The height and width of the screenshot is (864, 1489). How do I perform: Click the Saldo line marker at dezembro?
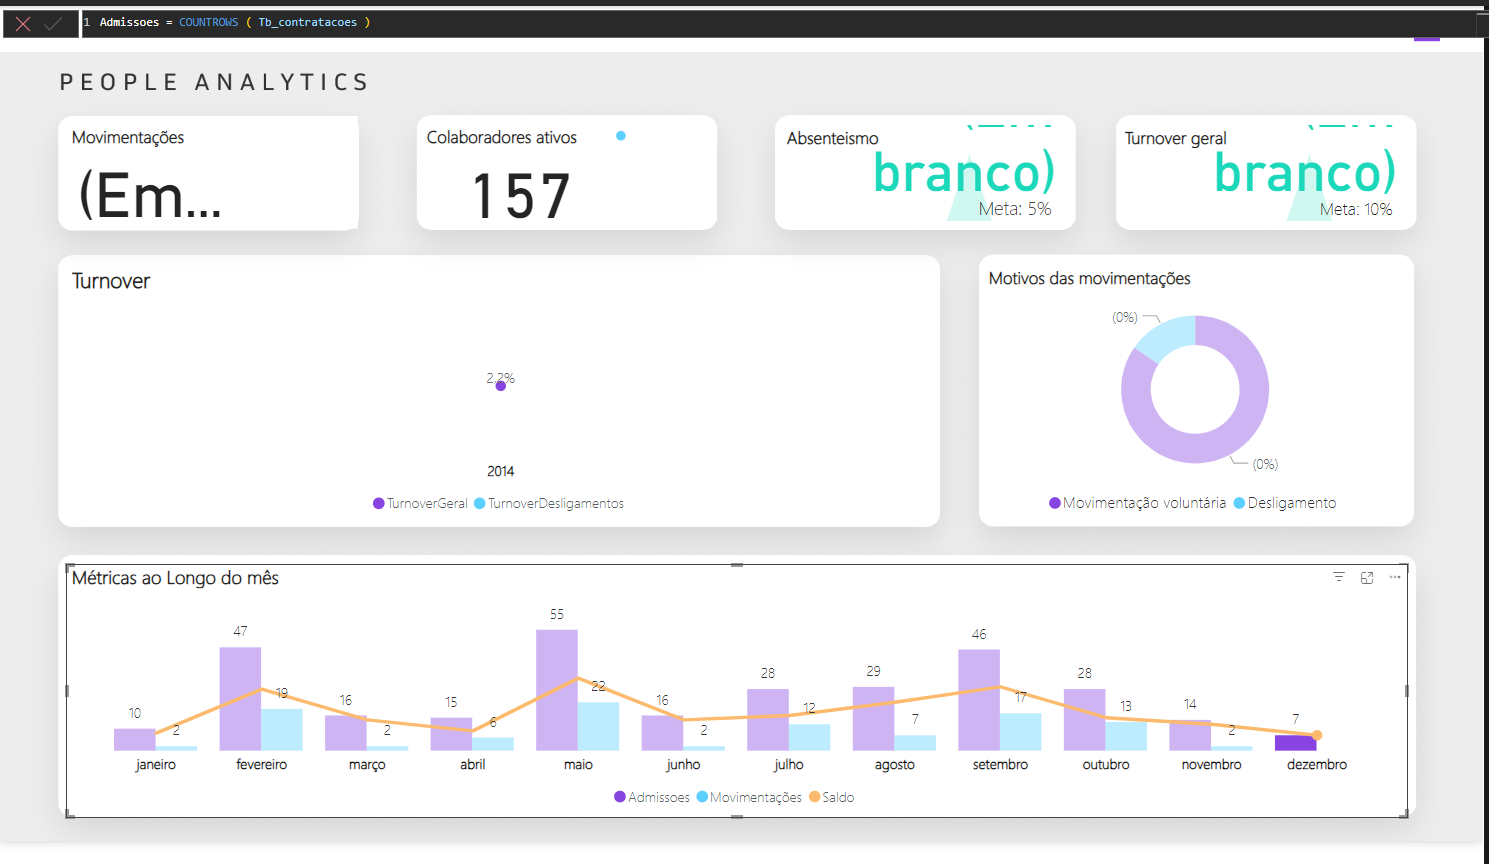coord(1317,735)
